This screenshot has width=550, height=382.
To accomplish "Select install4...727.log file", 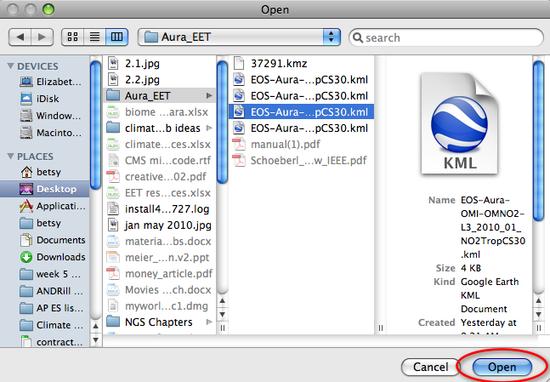I will 159,209.
